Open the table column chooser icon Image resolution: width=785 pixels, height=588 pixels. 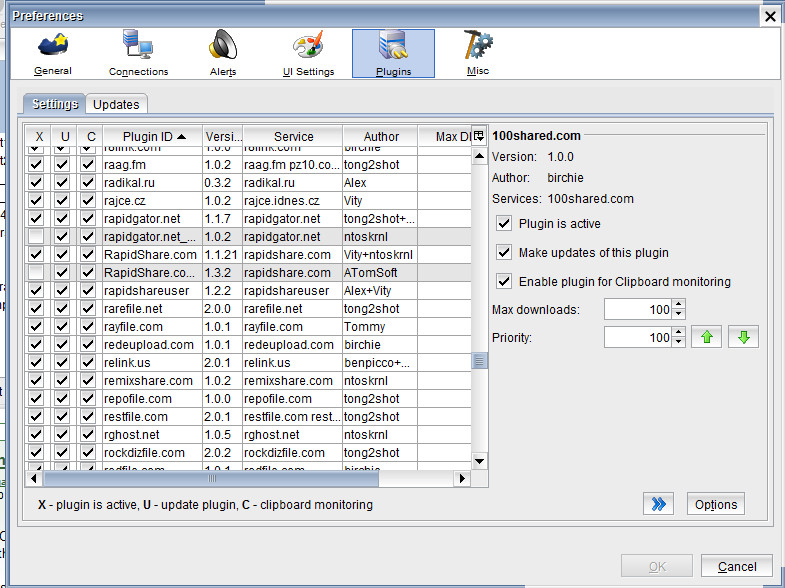478,136
